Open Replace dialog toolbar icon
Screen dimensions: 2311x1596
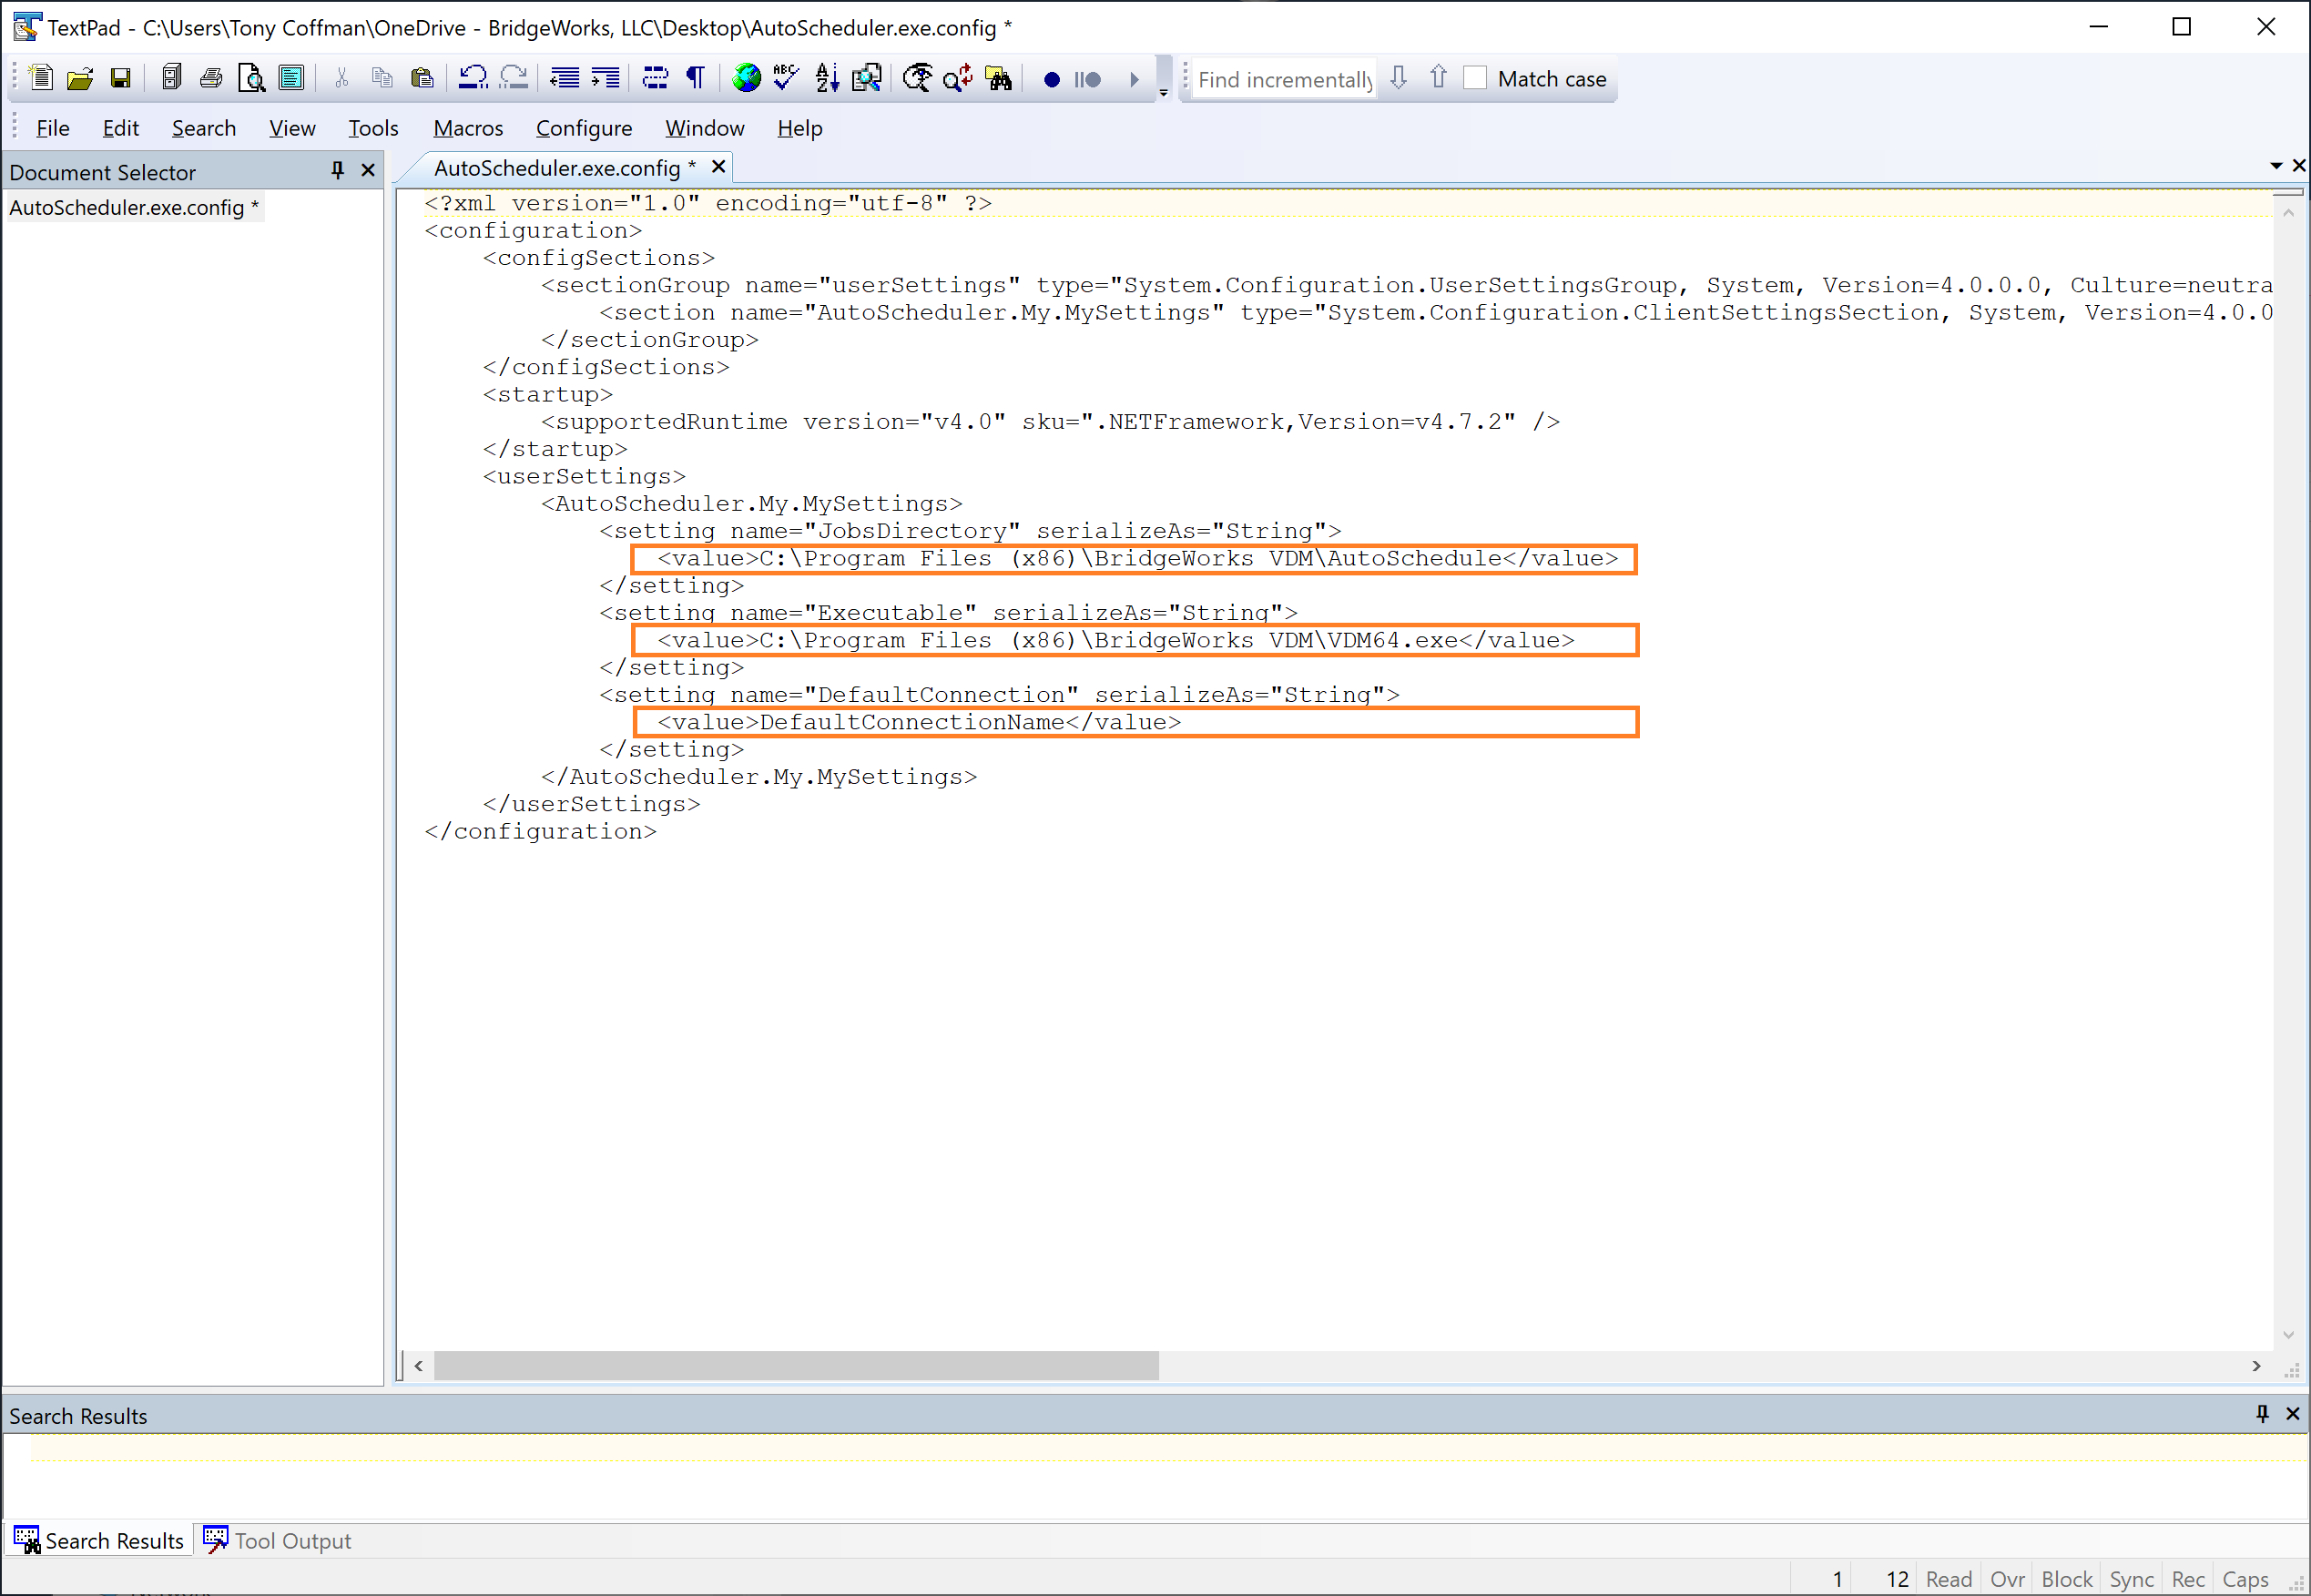(958, 78)
